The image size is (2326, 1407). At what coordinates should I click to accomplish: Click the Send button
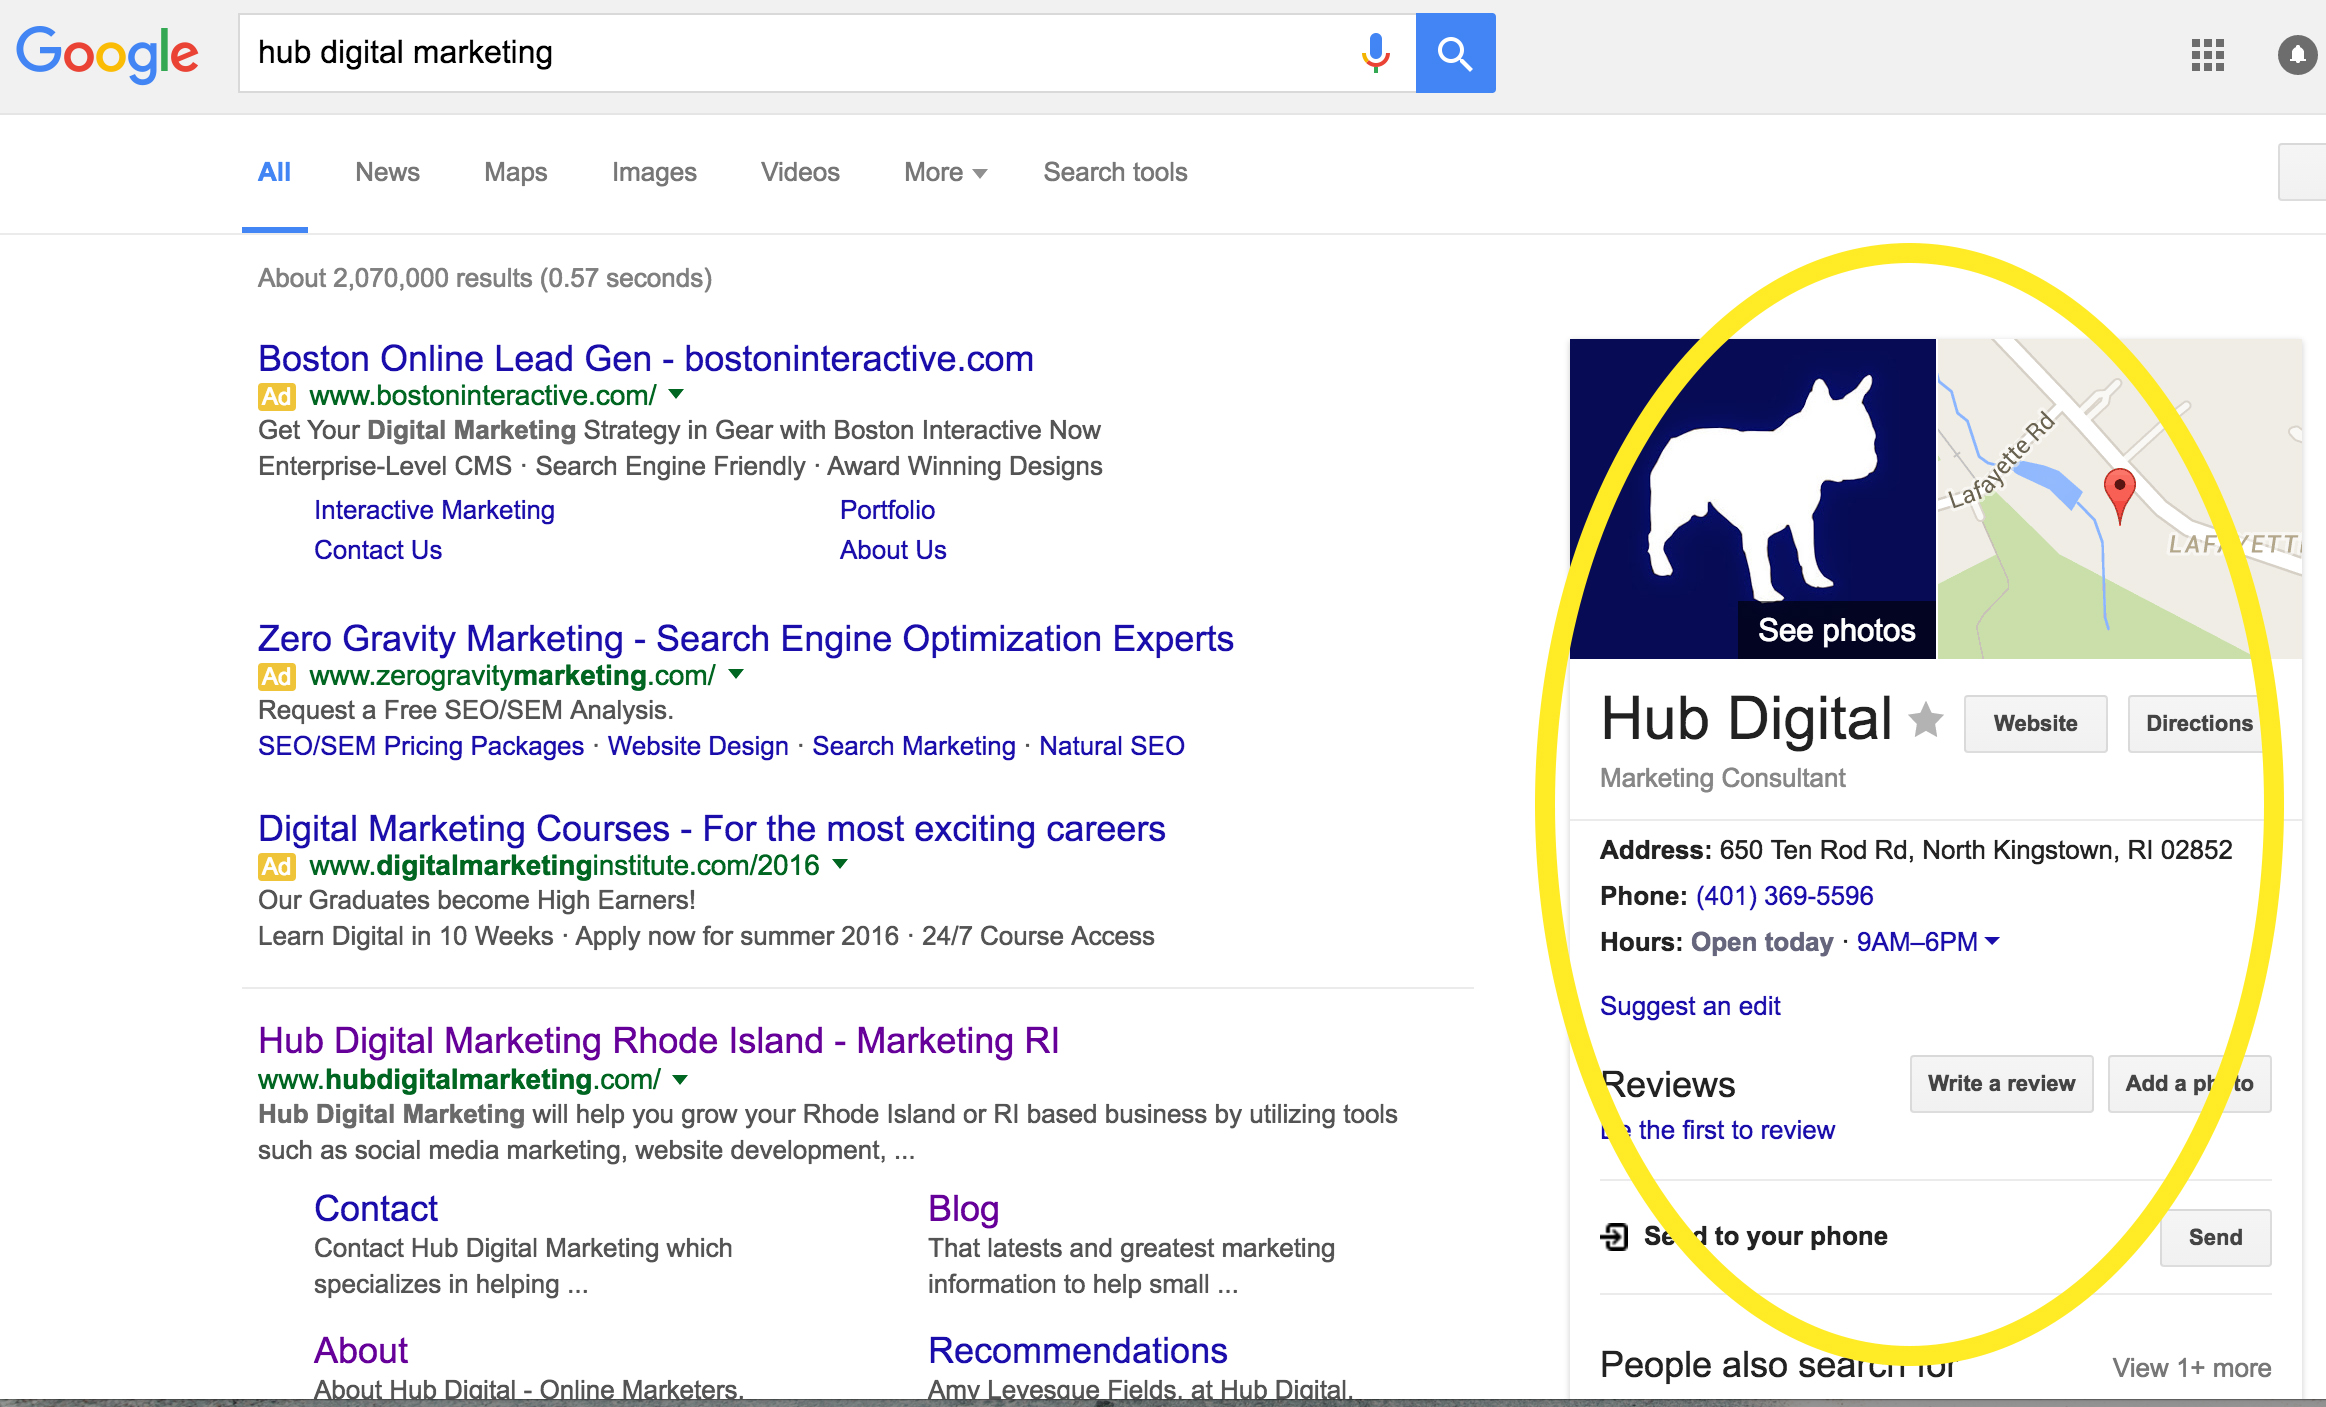click(2215, 1237)
